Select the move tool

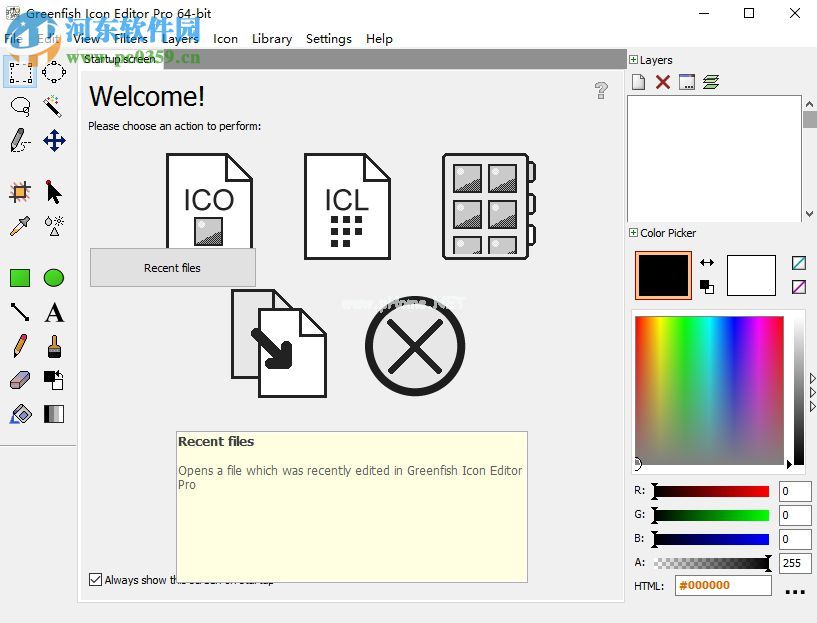[x=54, y=141]
